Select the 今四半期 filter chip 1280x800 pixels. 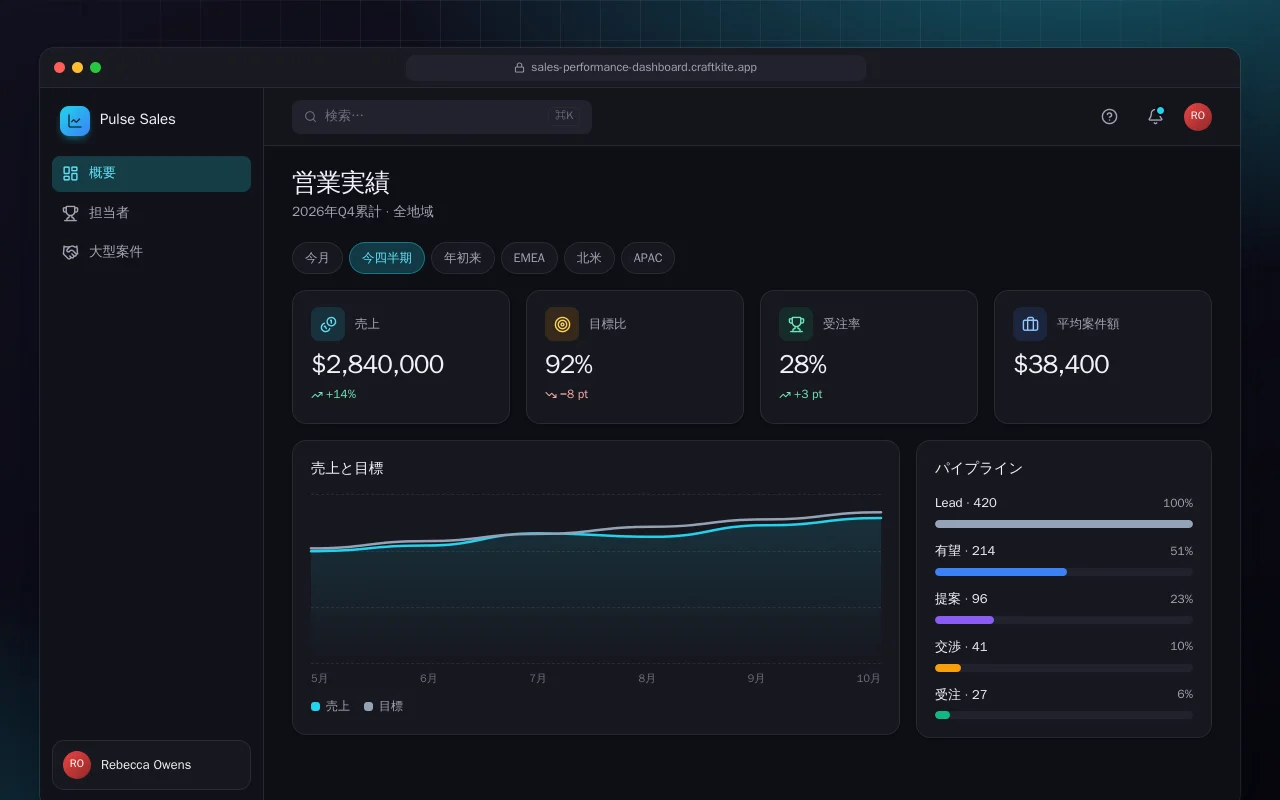(387, 258)
